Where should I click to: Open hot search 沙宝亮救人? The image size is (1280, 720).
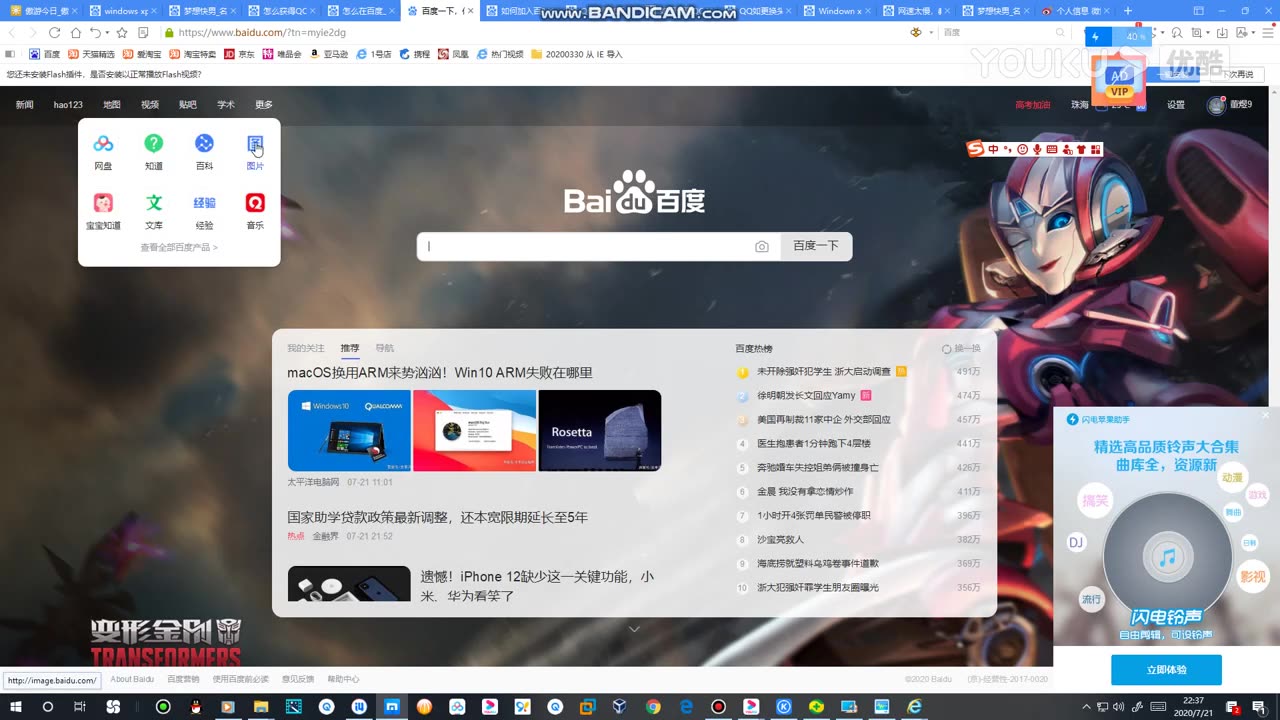pyautogui.click(x=780, y=540)
